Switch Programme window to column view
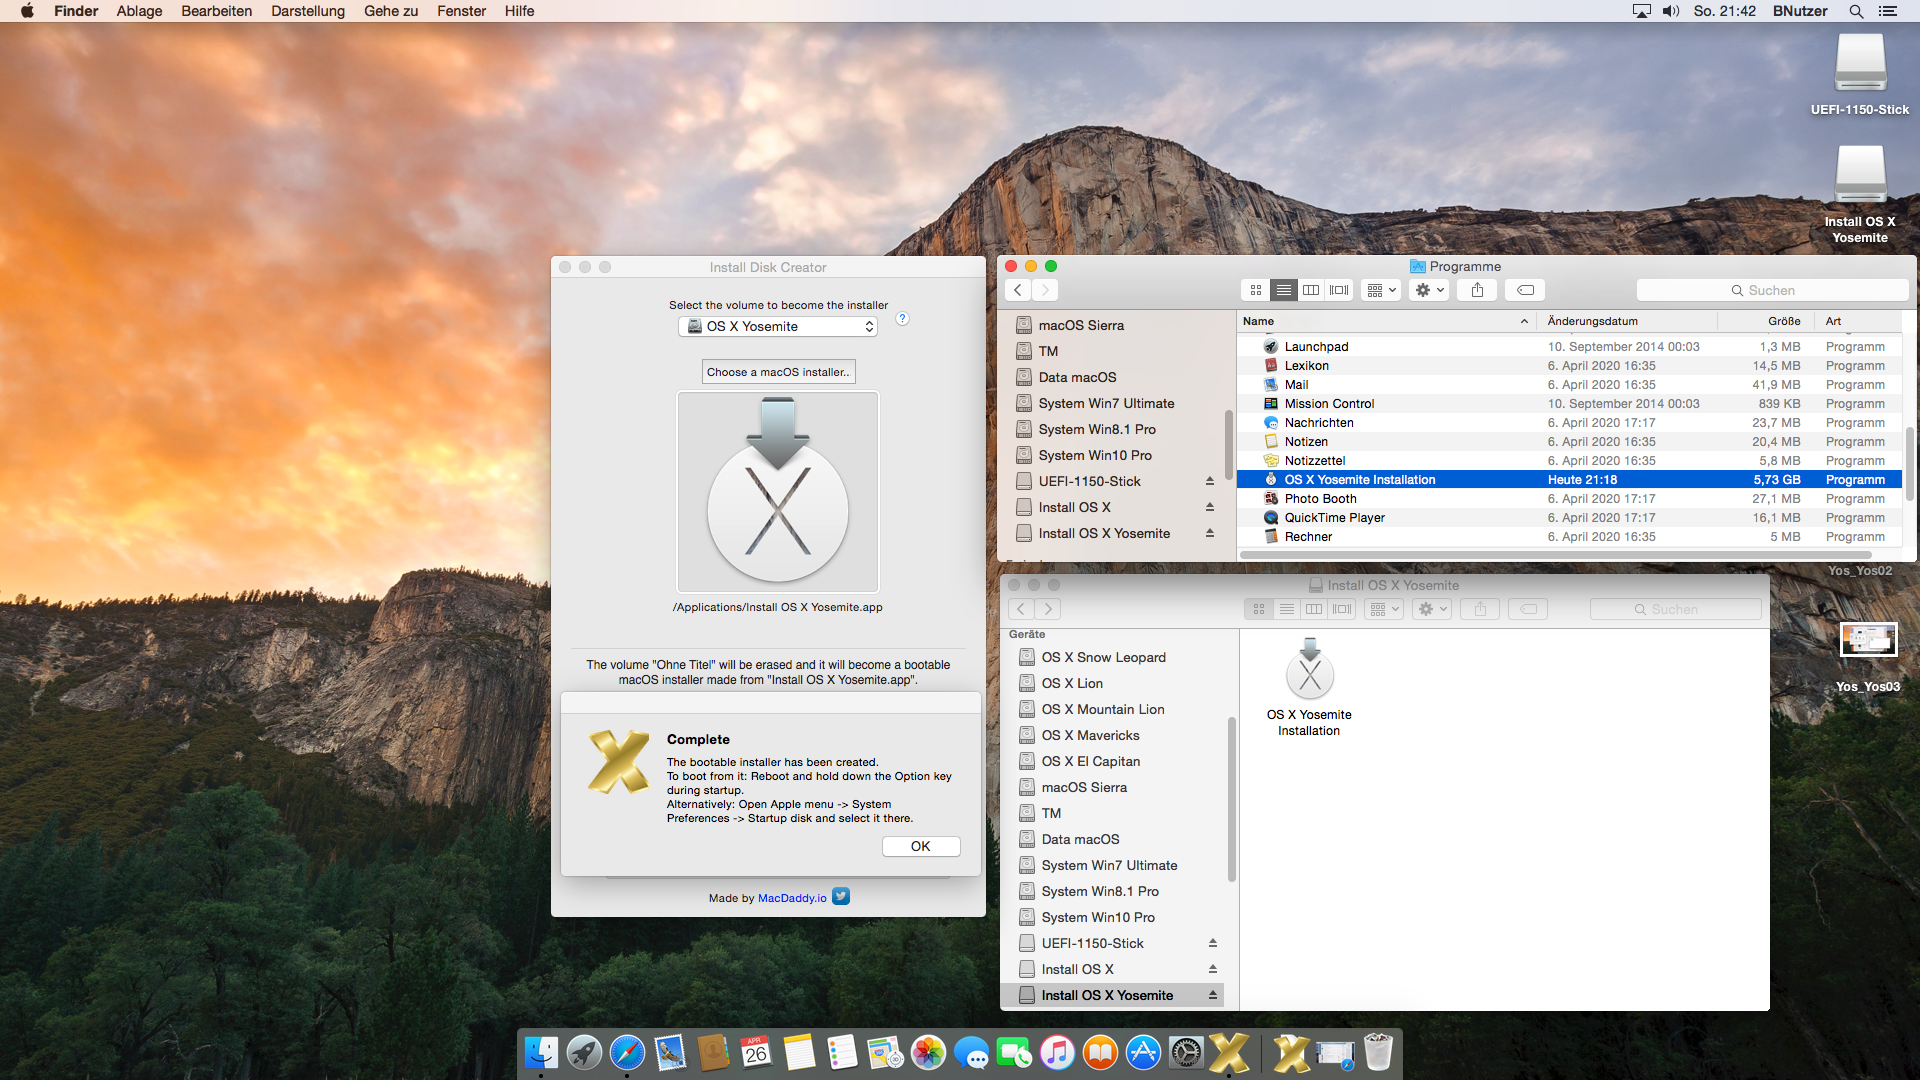Image resolution: width=1920 pixels, height=1080 pixels. 1311,290
